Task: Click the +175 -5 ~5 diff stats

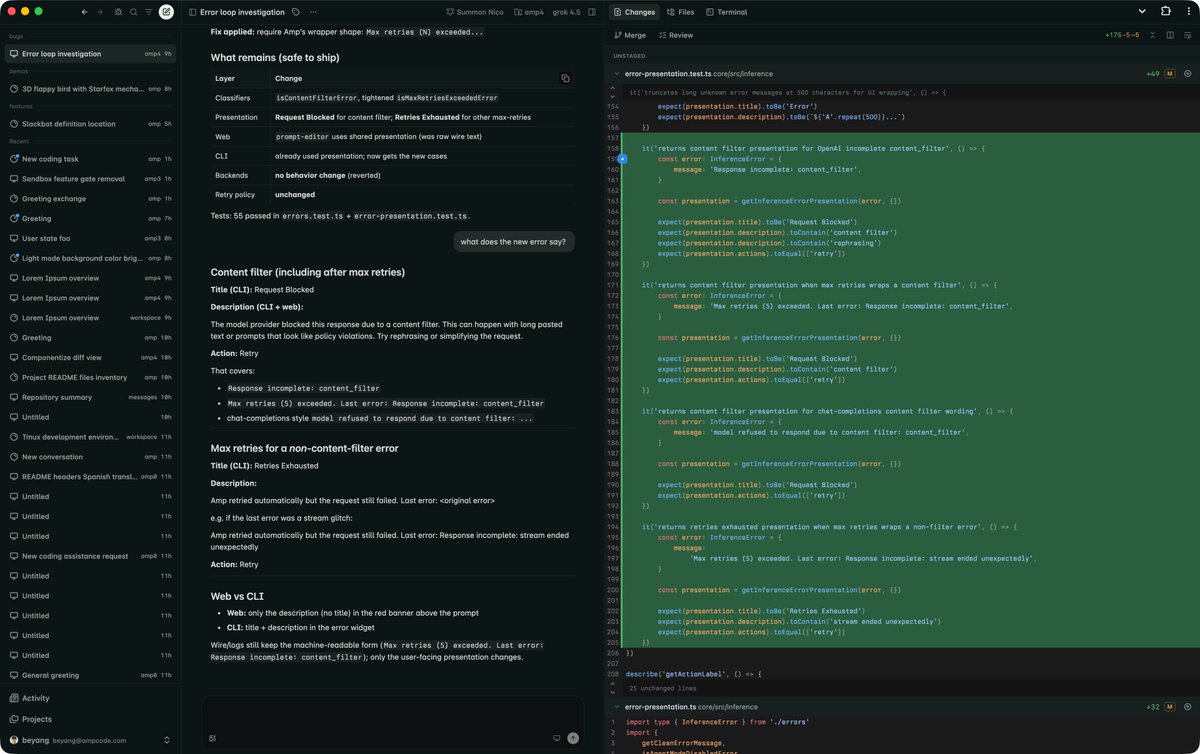Action: coord(1122,35)
